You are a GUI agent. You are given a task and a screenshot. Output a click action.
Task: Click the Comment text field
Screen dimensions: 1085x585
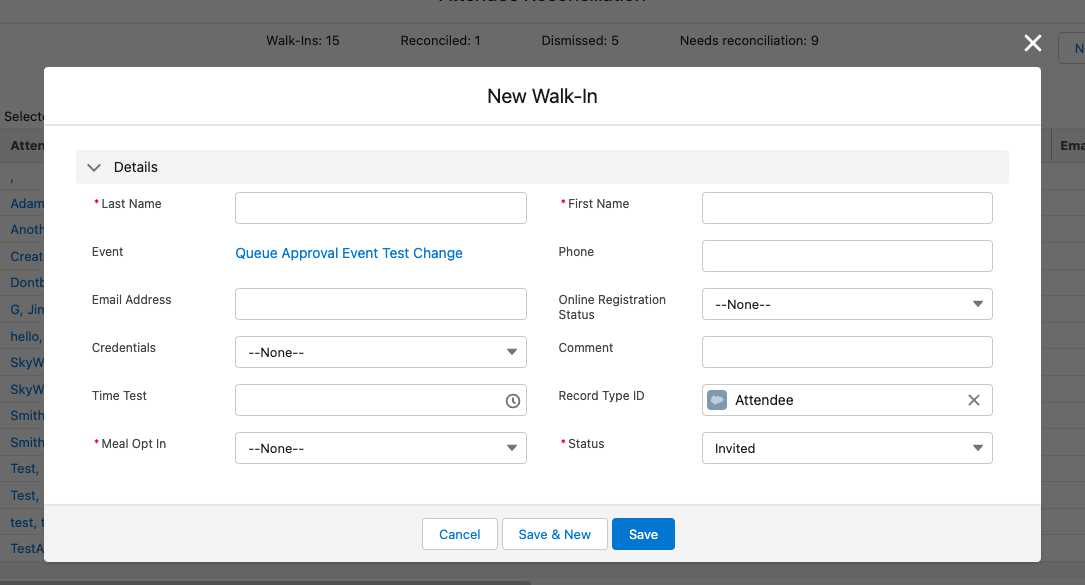[x=847, y=352]
